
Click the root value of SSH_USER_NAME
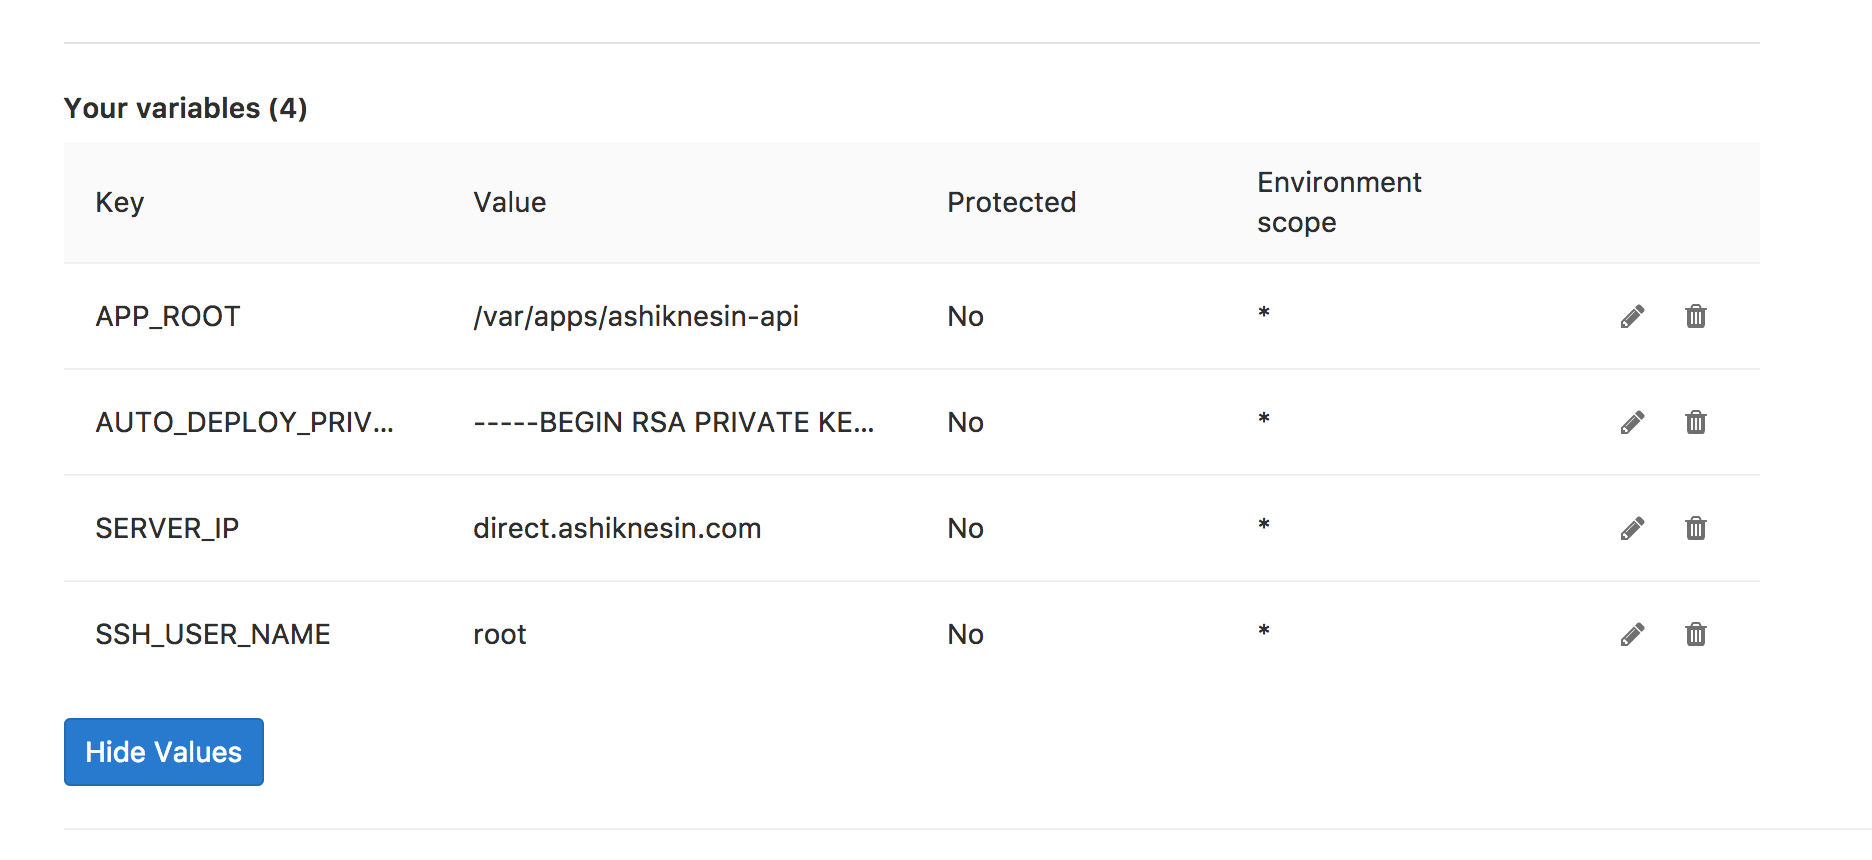(x=500, y=635)
